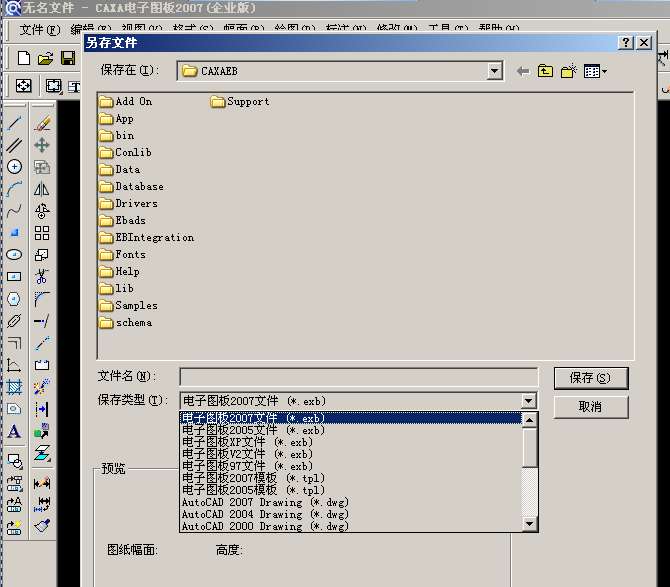Open the view menu icon in the dialog
This screenshot has width=670, height=587.
pos(595,71)
